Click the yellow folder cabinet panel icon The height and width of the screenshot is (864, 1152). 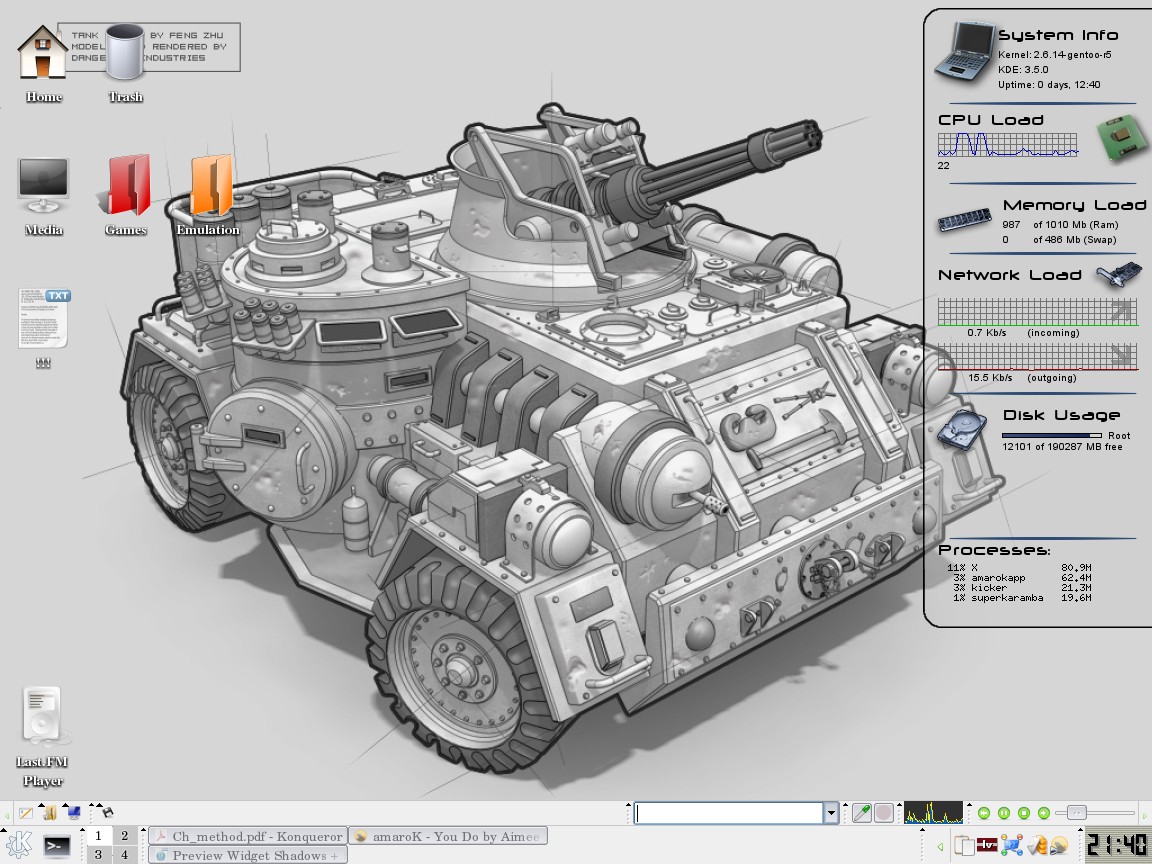point(50,813)
